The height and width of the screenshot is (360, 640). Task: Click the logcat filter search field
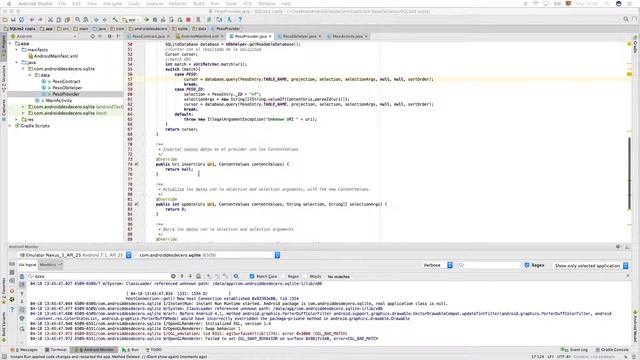[x=489, y=265]
